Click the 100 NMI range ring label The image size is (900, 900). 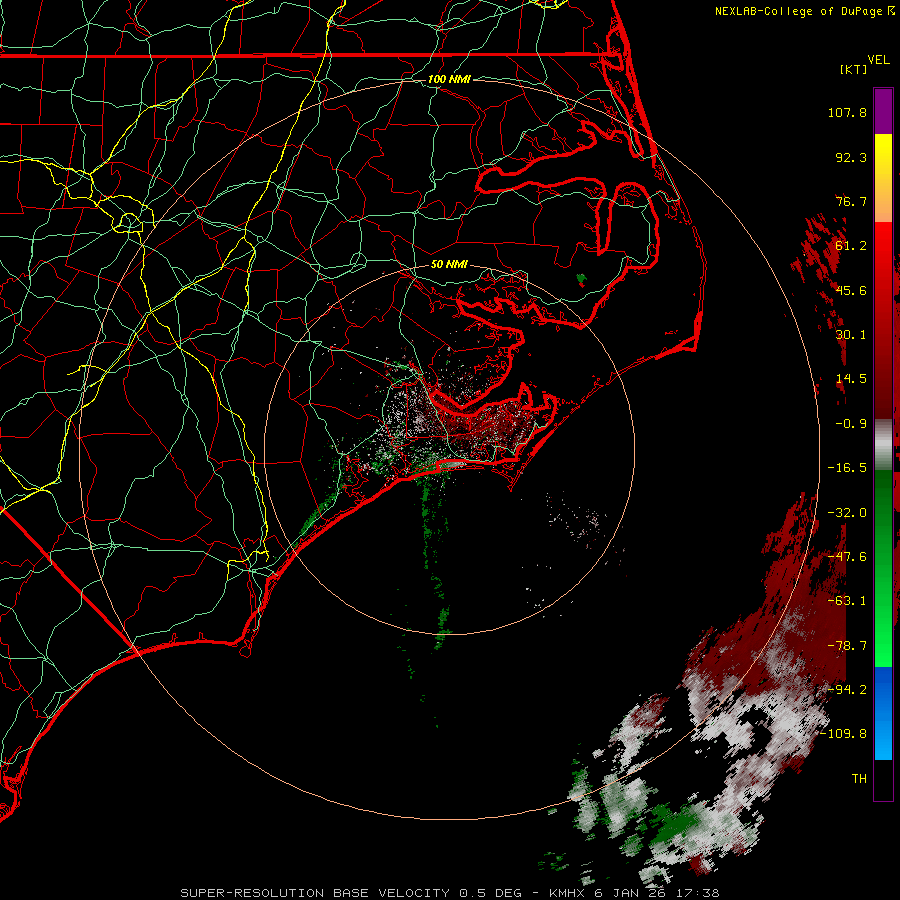(x=449, y=79)
